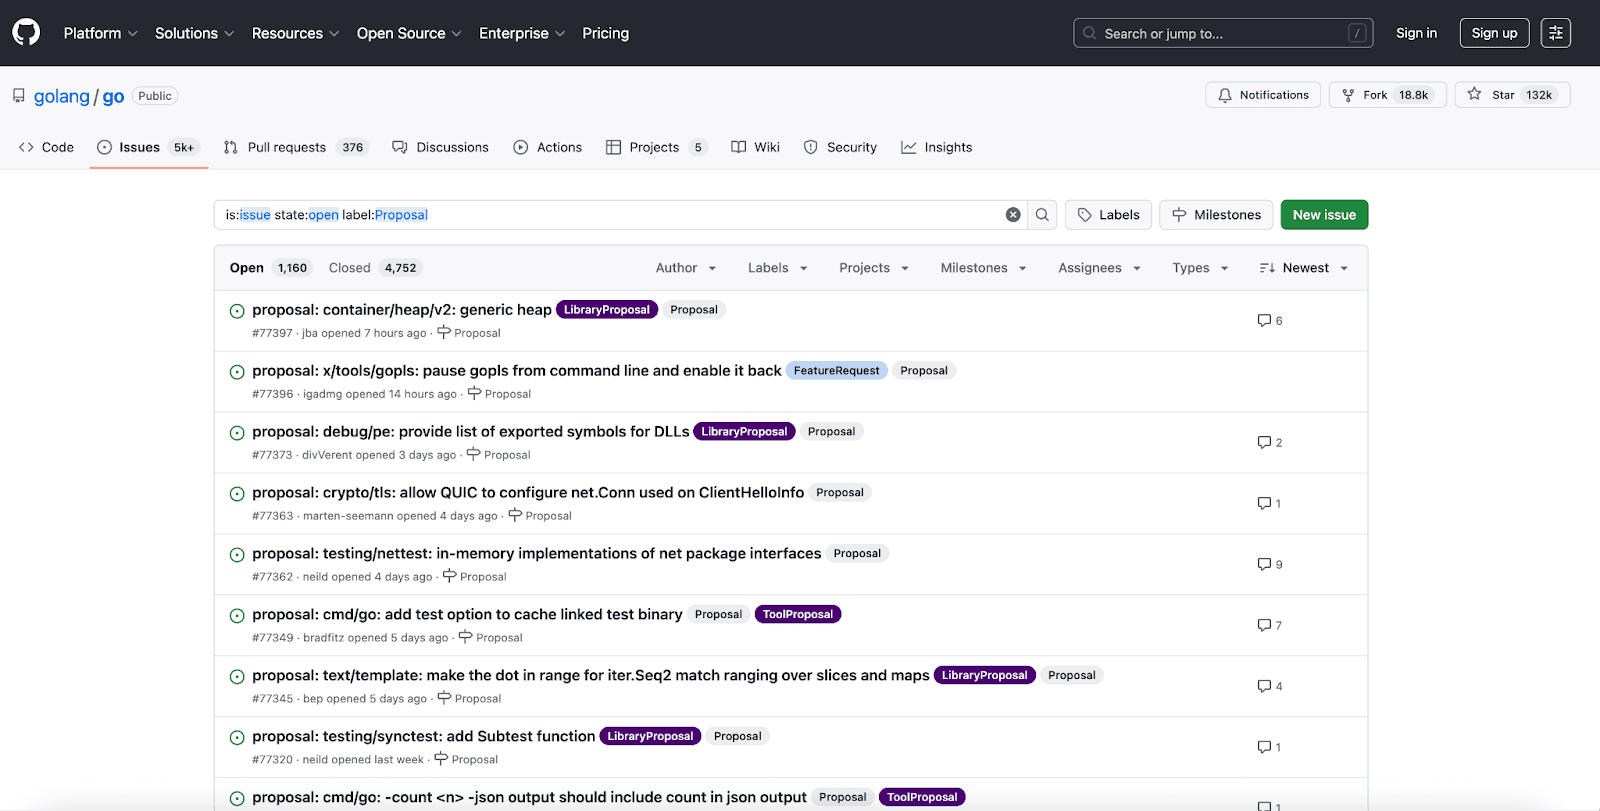This screenshot has width=1600, height=811.
Task: Expand the Author filter dropdown
Action: point(686,268)
